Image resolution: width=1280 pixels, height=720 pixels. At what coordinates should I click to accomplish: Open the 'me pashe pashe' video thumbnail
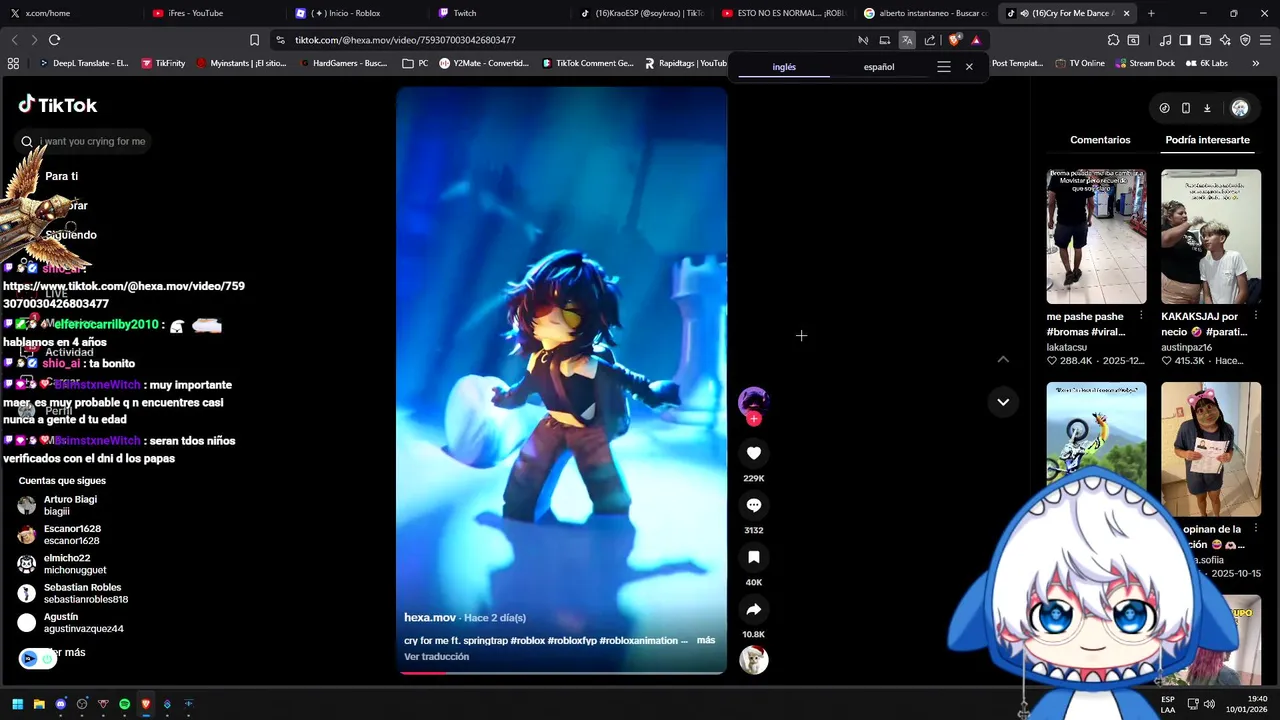1096,236
